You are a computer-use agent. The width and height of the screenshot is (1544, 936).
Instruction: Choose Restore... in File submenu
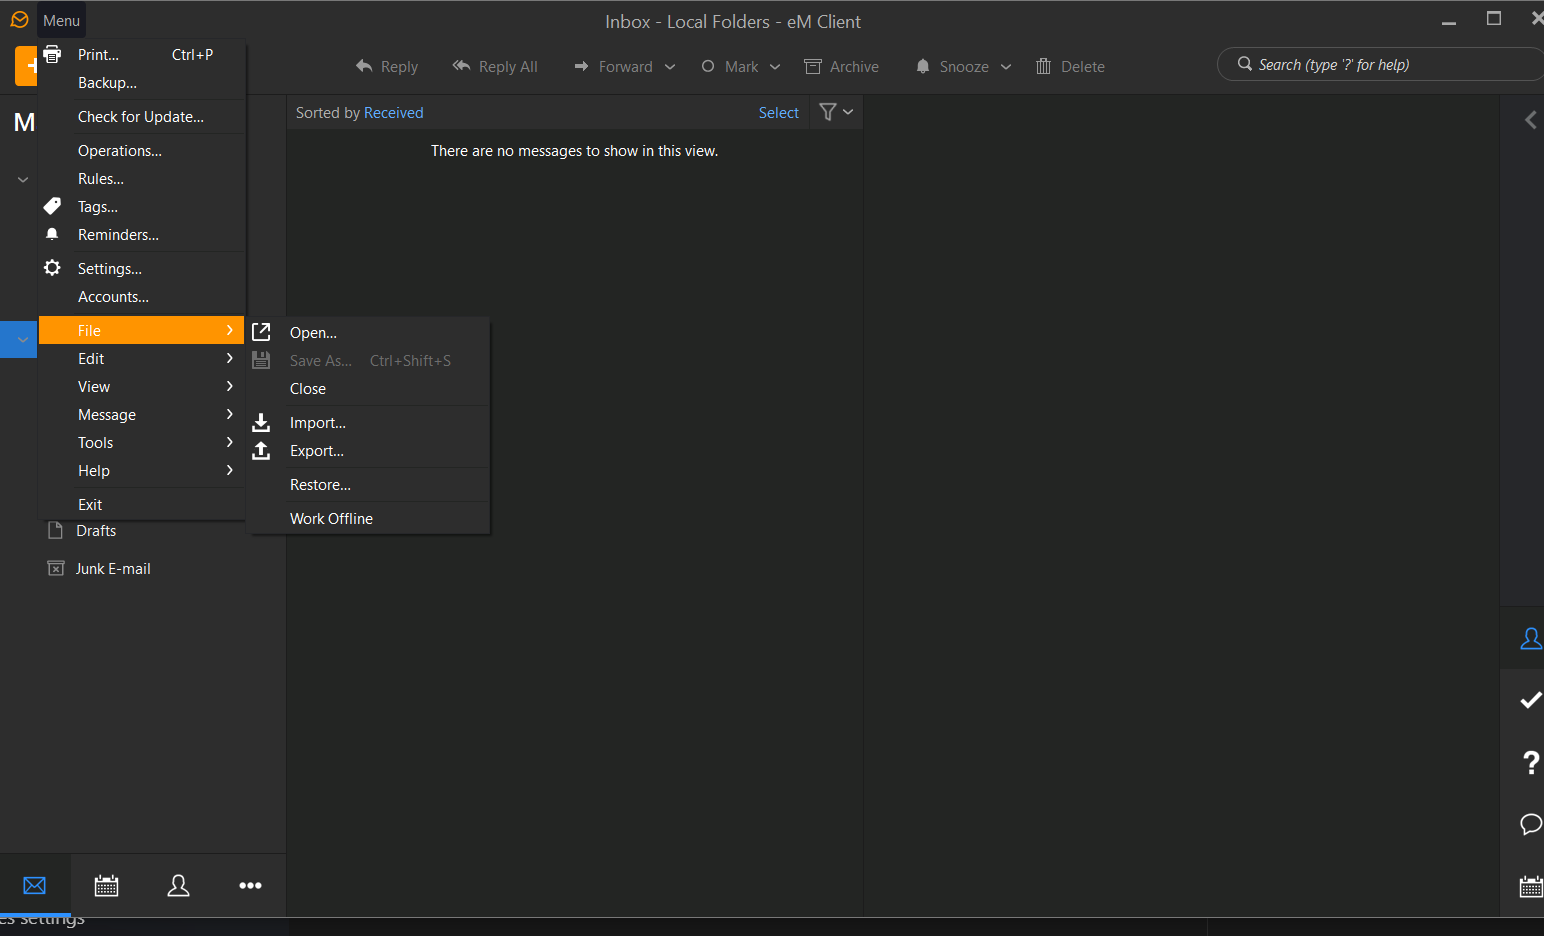tap(369, 485)
